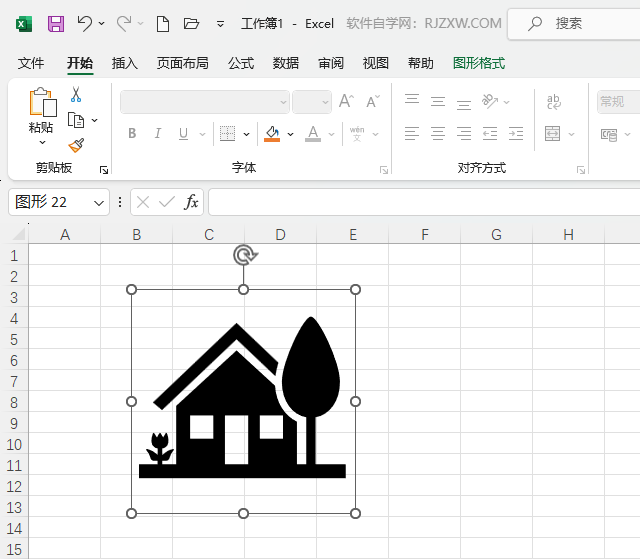Click the wén phonetic guide icon
This screenshot has width=640, height=559.
pyautogui.click(x=357, y=133)
